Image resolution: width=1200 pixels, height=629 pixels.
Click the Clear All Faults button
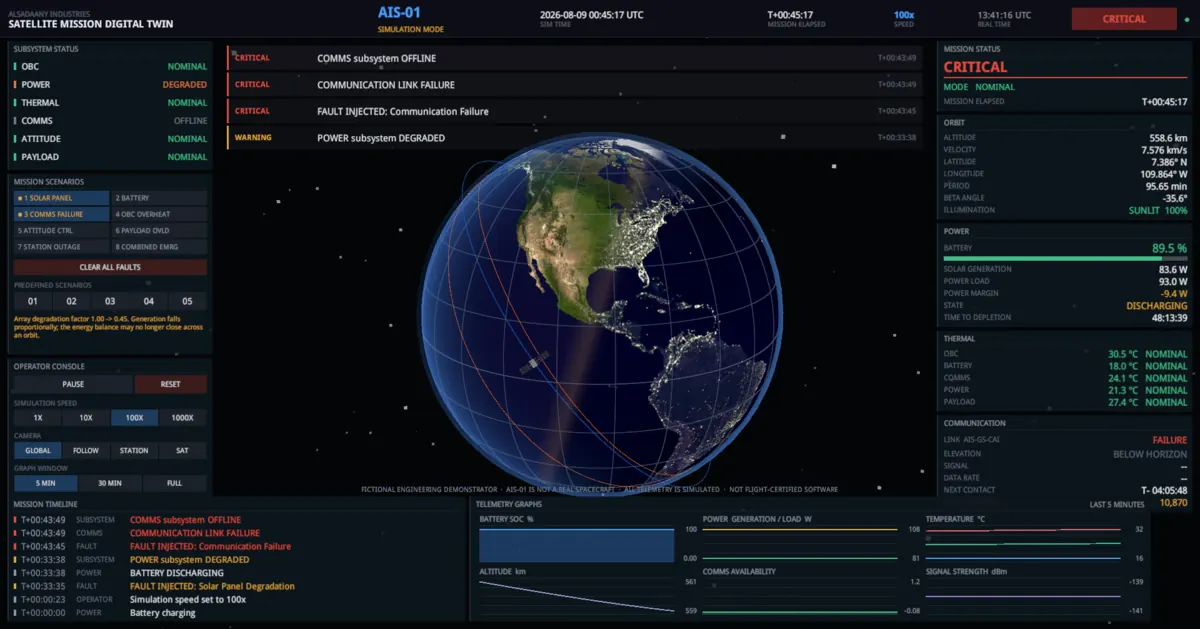[110, 267]
